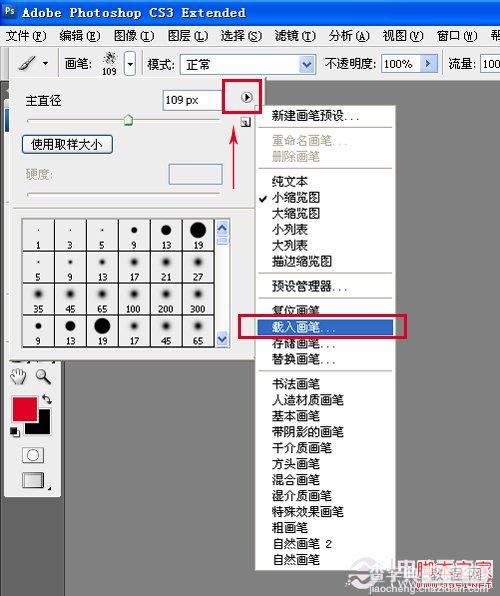Select the Hand tool

(18, 376)
